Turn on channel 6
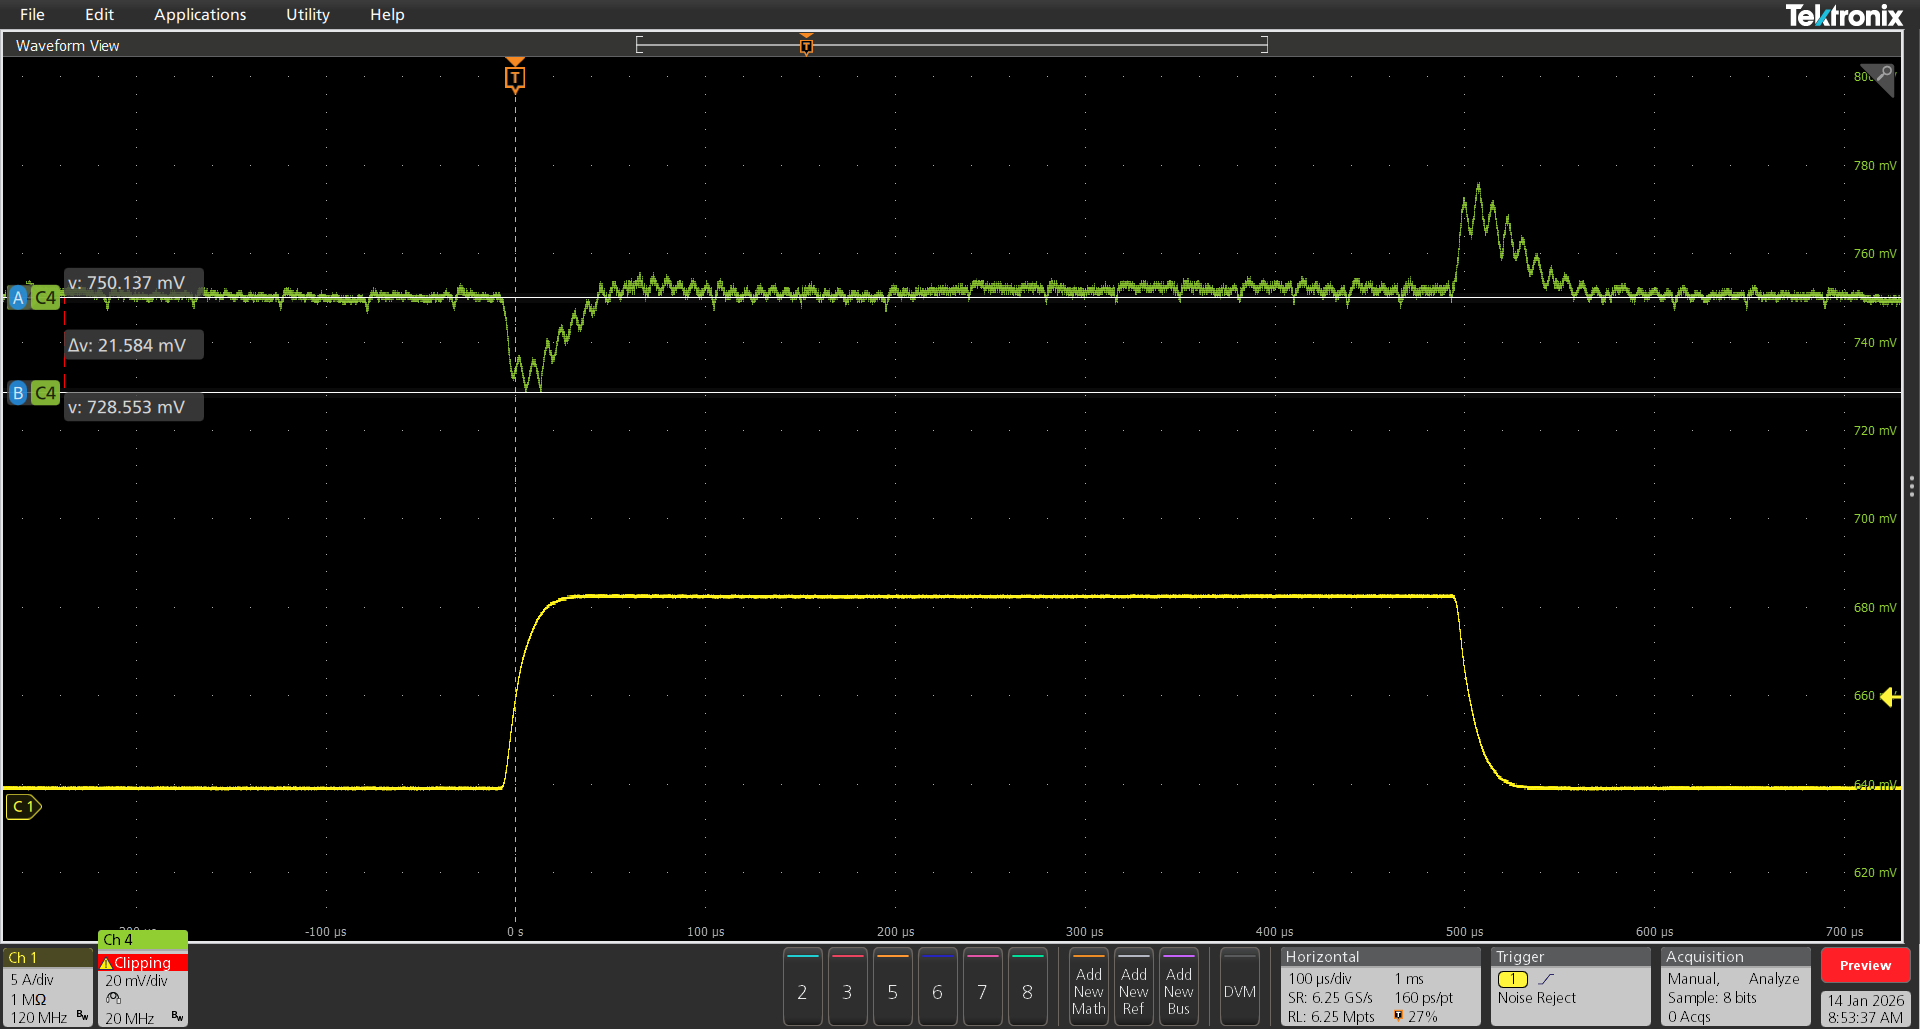Screen dimensions: 1920x1029 click(x=937, y=987)
